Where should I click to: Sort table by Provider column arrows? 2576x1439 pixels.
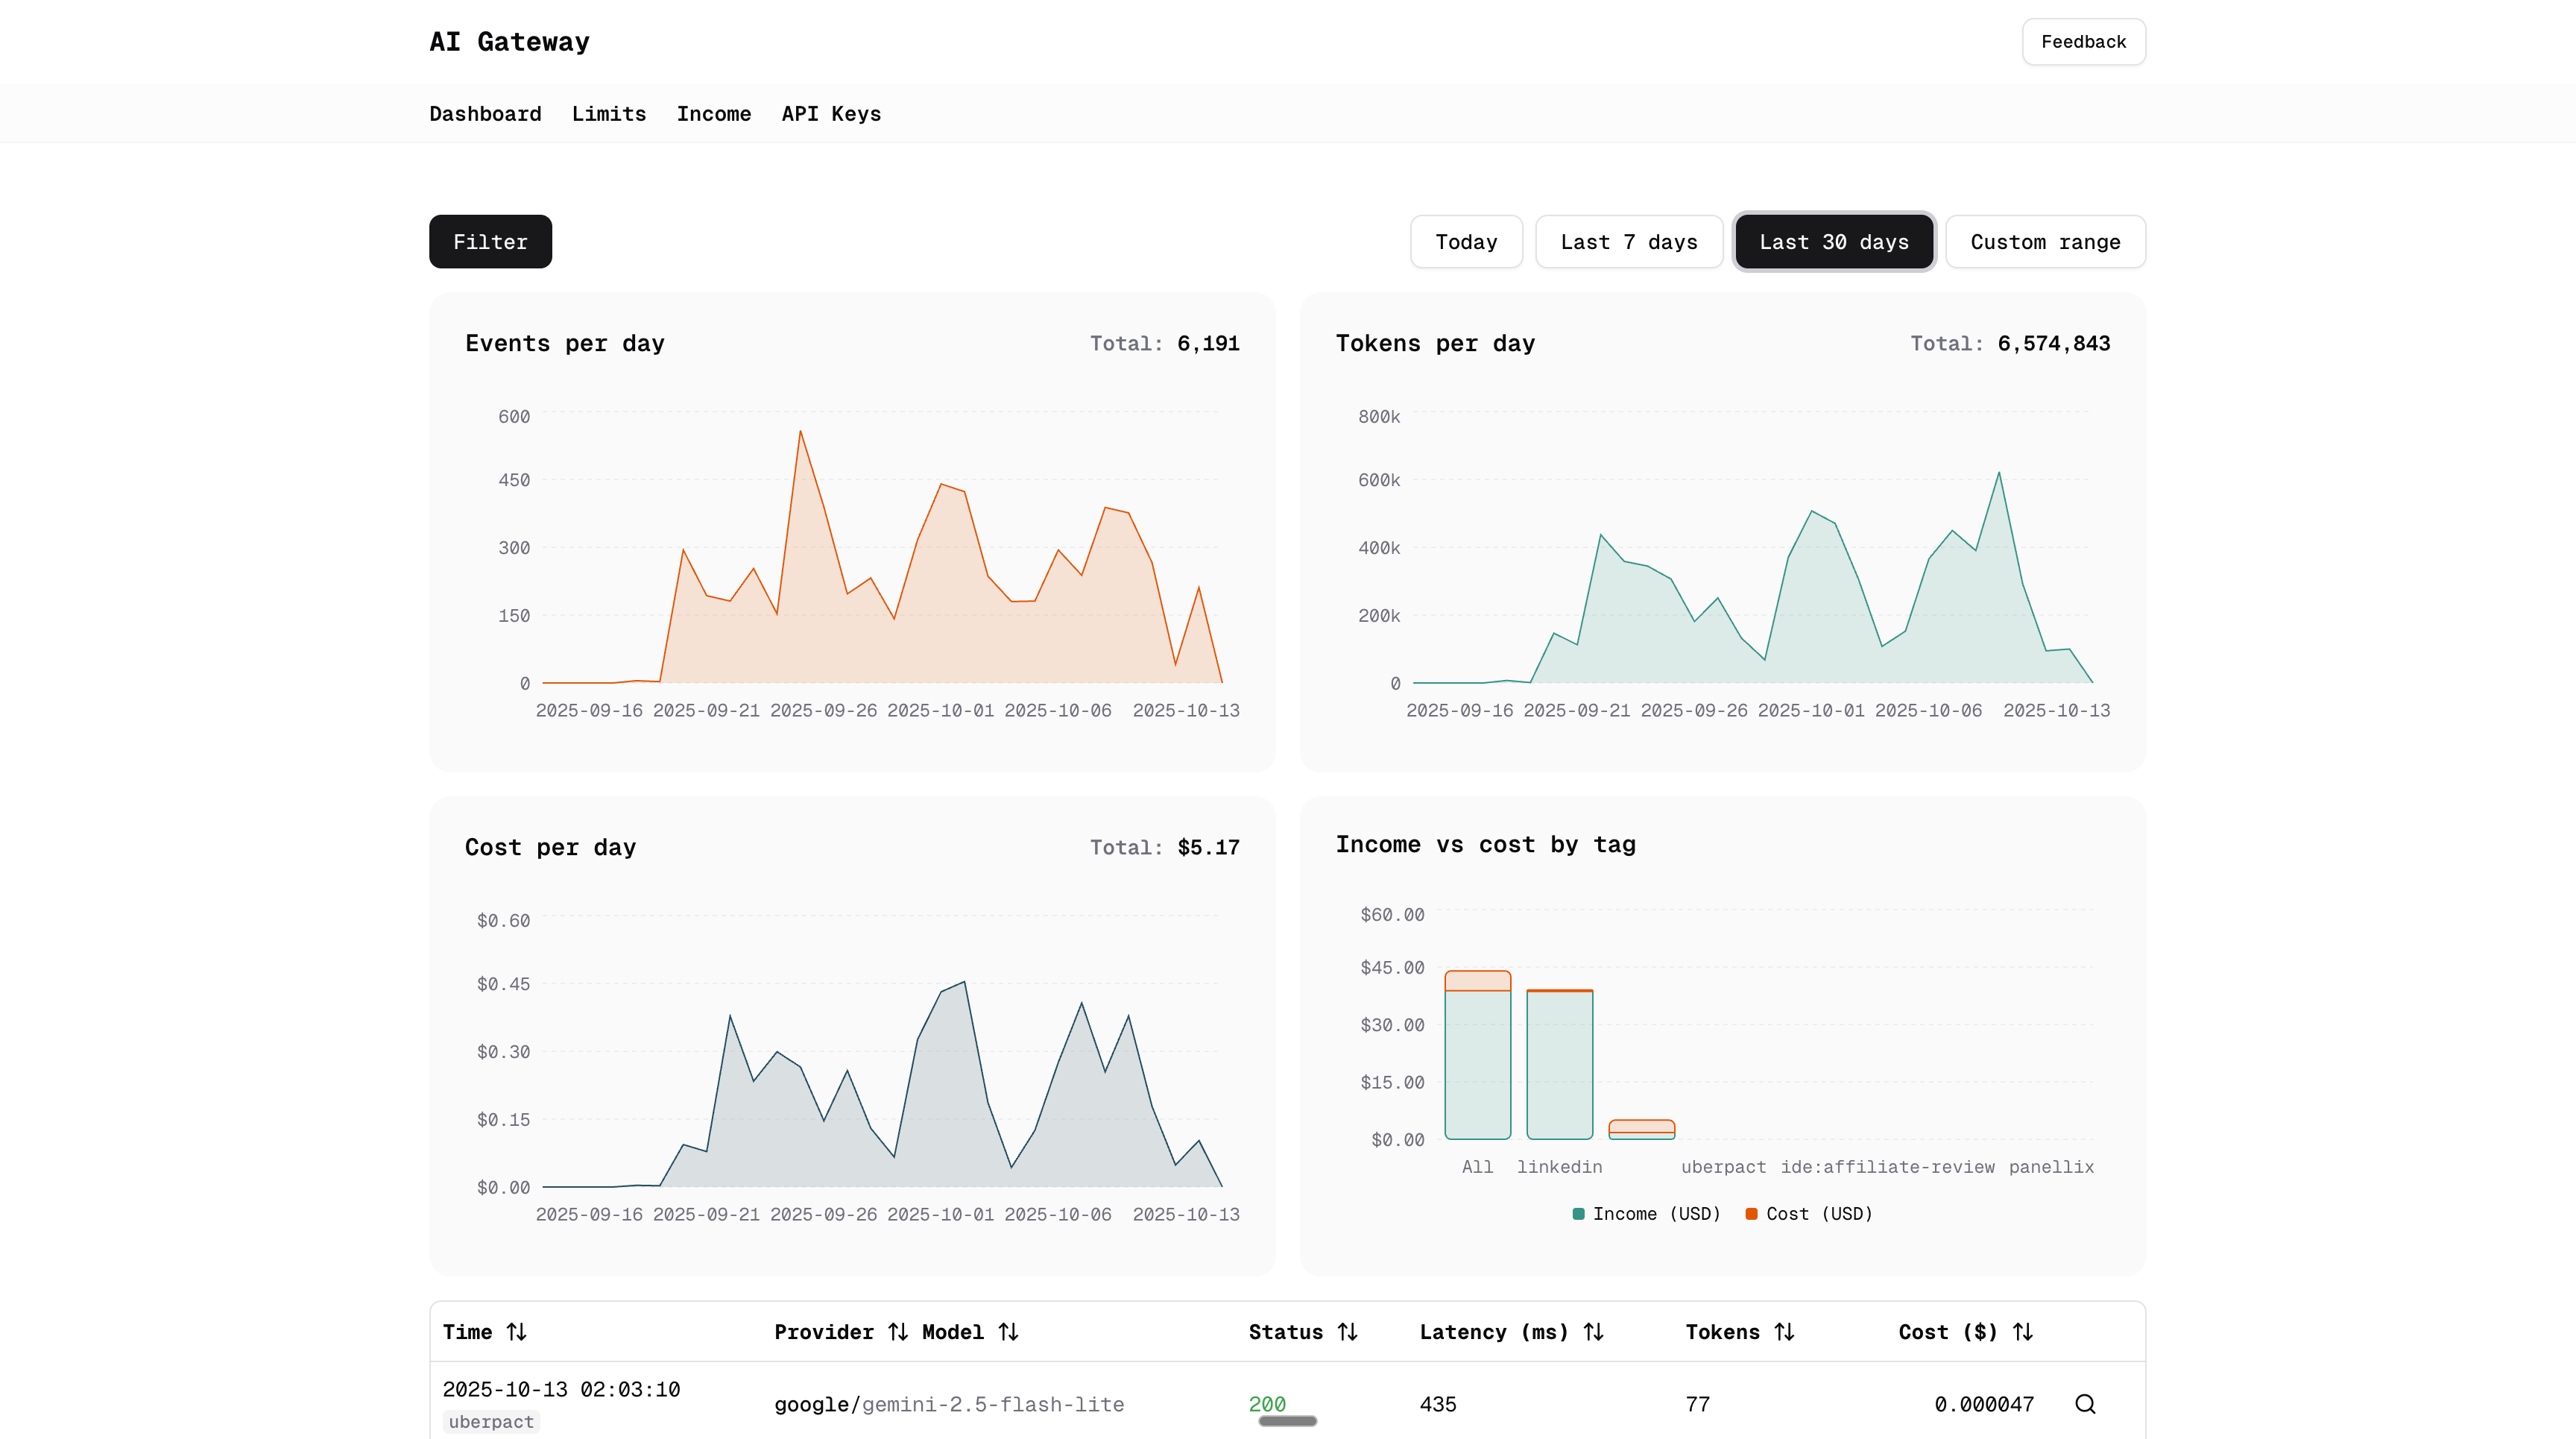[897, 1332]
